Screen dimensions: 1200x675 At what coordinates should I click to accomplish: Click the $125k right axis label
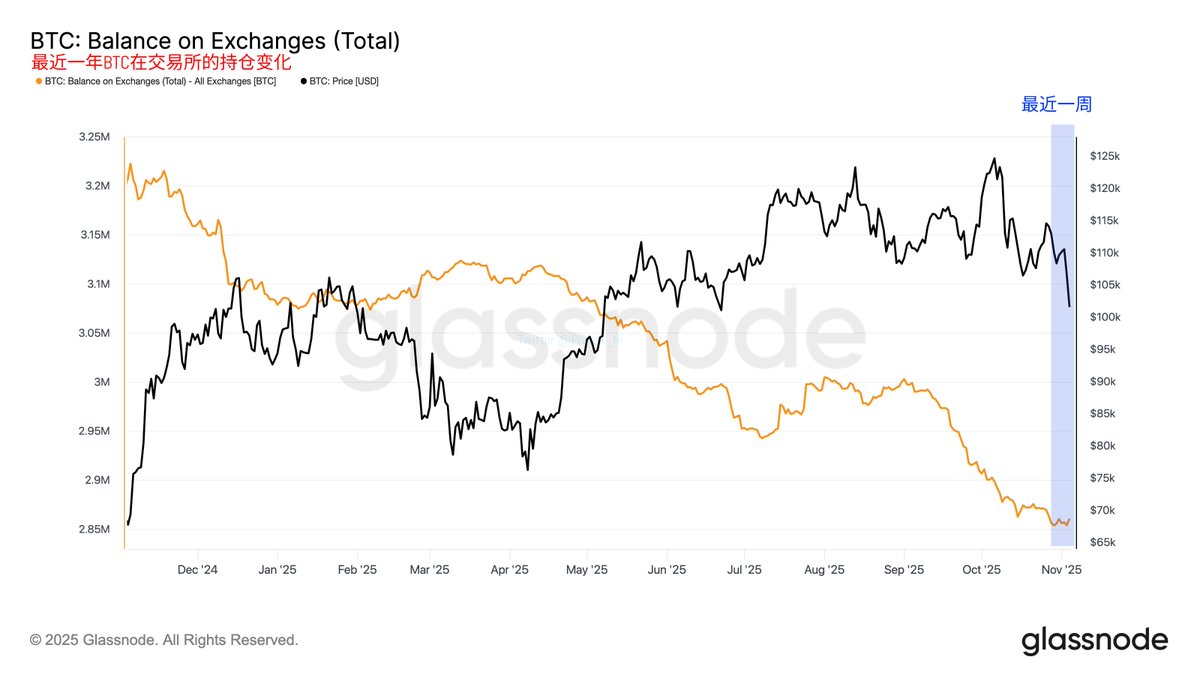pyautogui.click(x=1104, y=156)
